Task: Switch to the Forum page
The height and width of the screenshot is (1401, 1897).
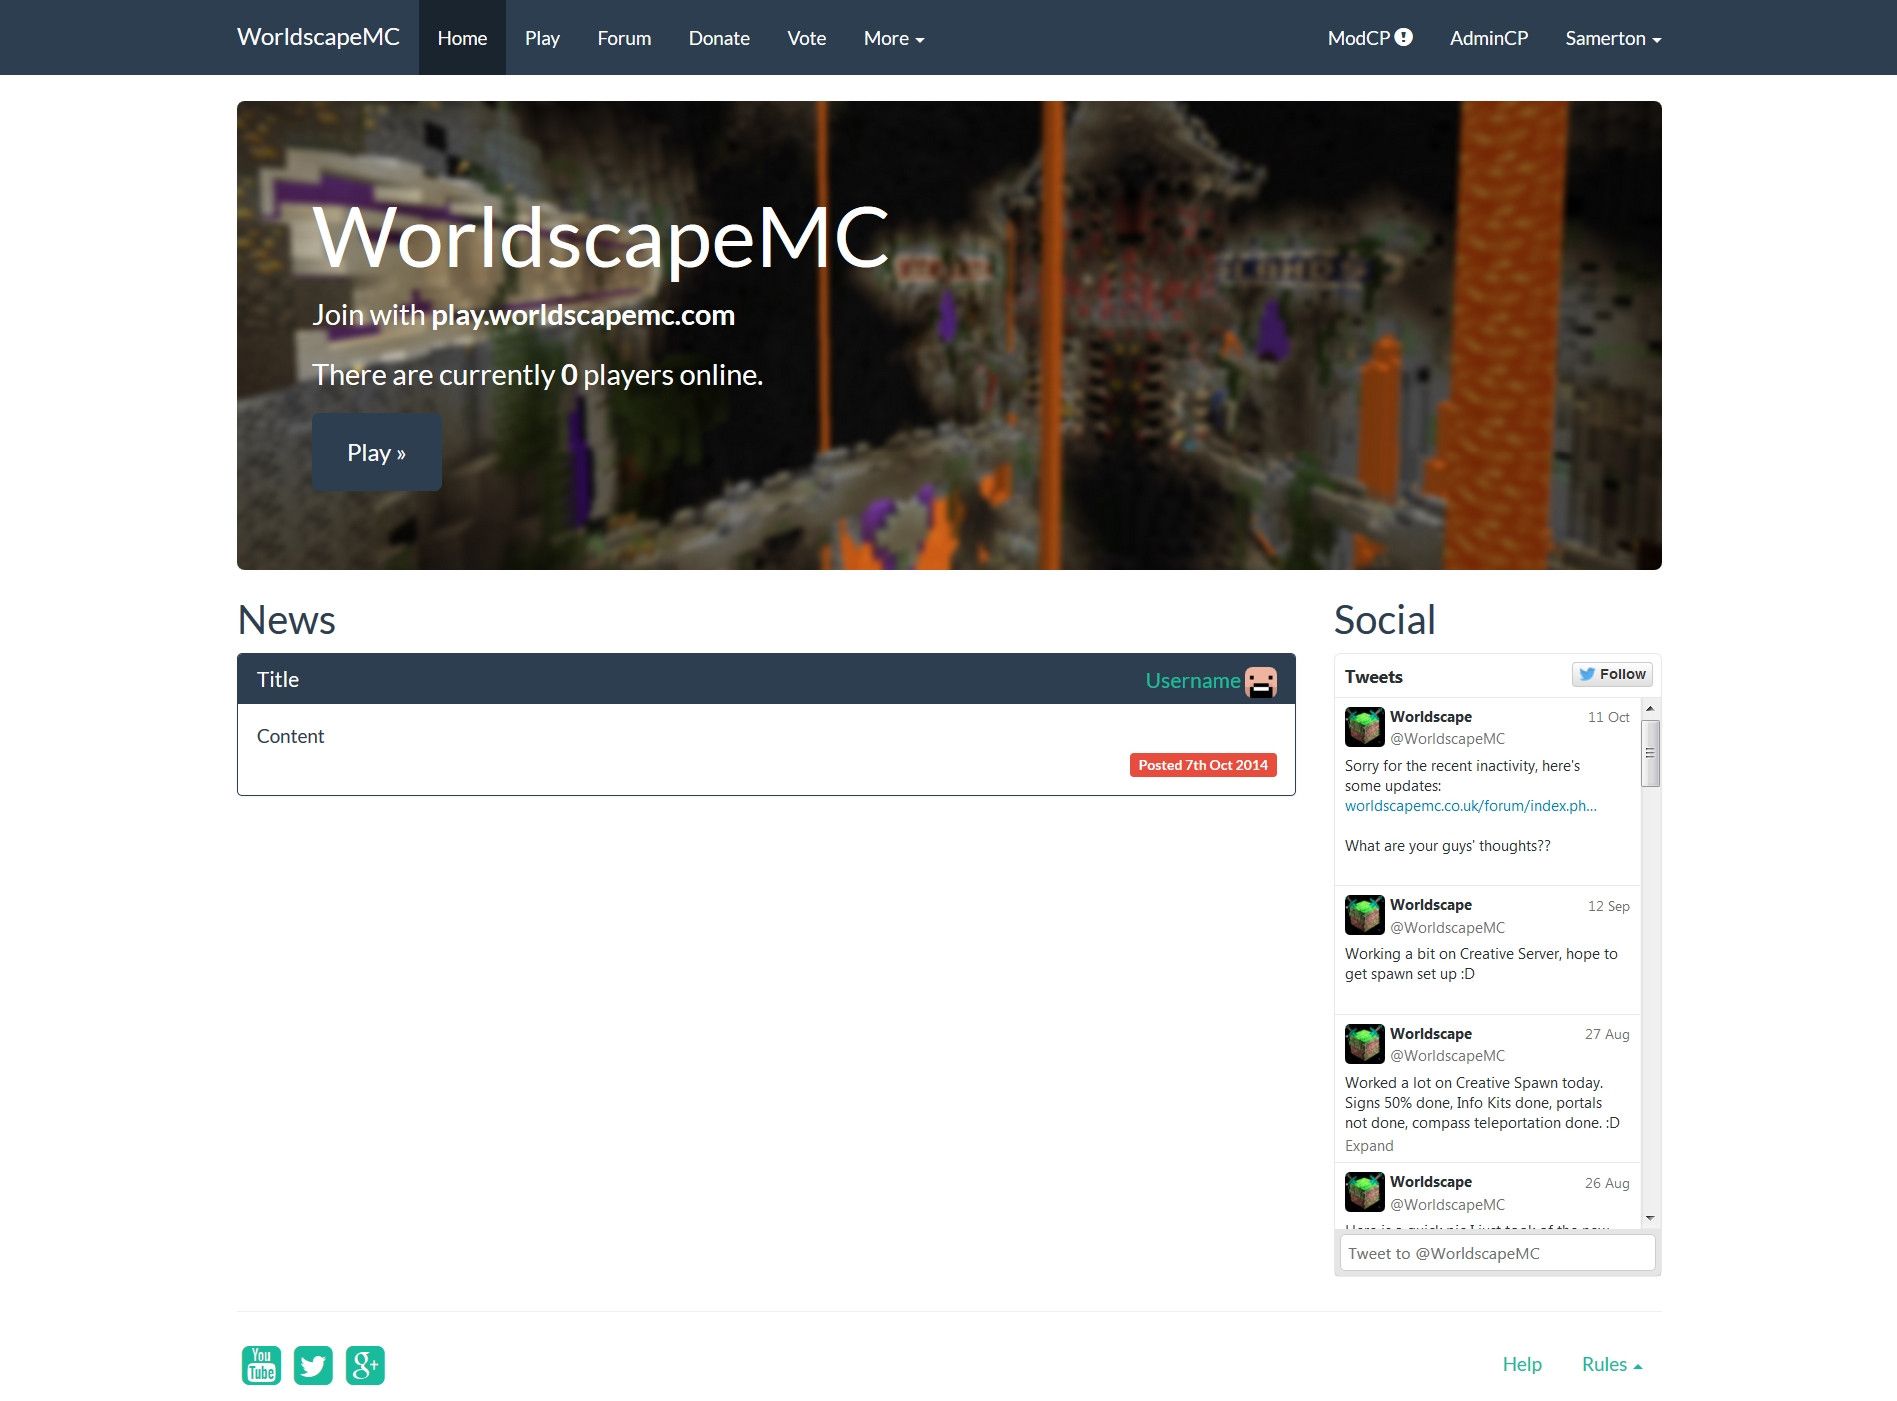Action: [x=623, y=38]
